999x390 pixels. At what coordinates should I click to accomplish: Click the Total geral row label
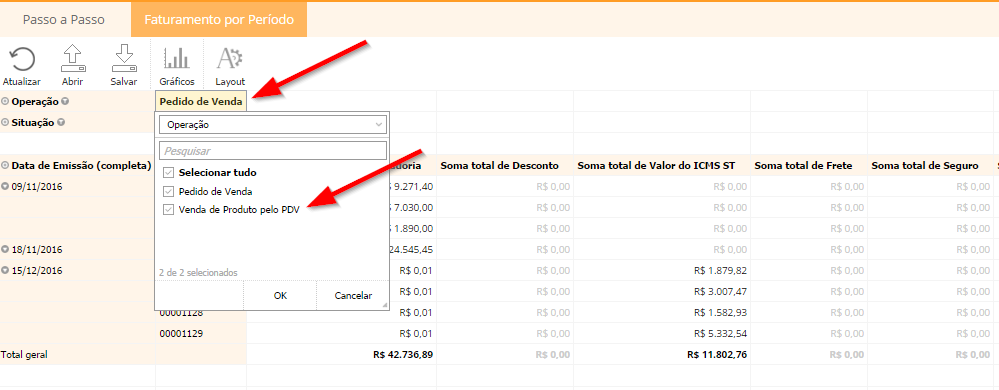click(x=24, y=354)
